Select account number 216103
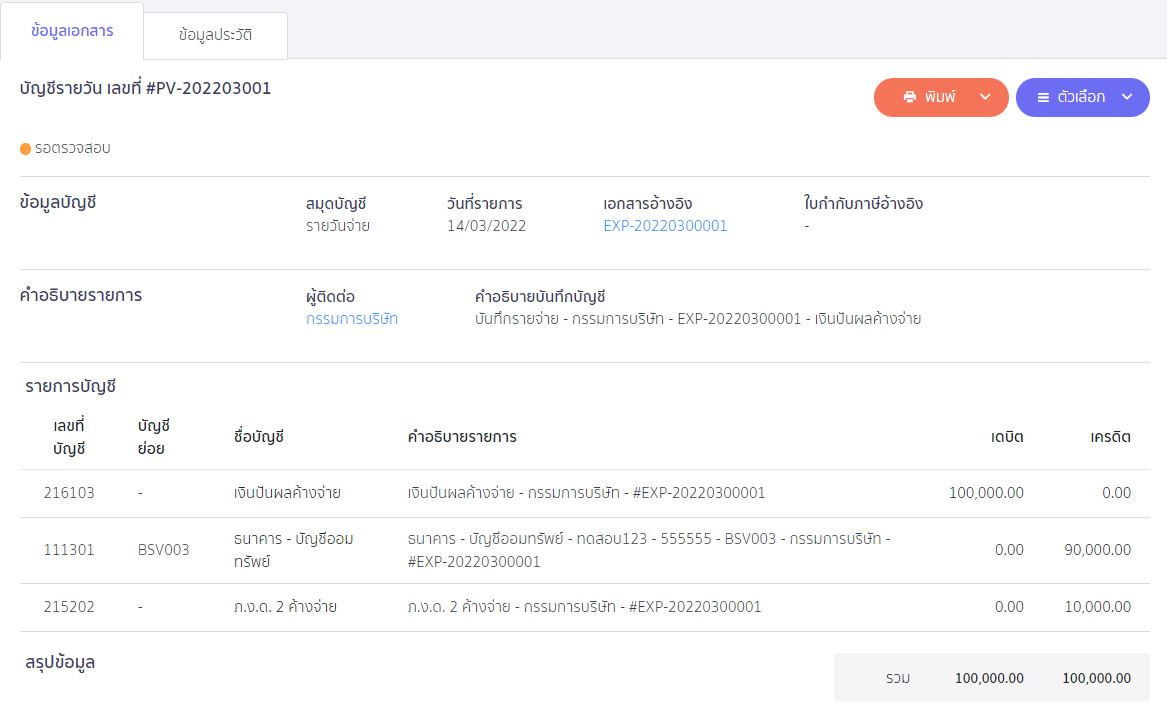 click(x=69, y=493)
